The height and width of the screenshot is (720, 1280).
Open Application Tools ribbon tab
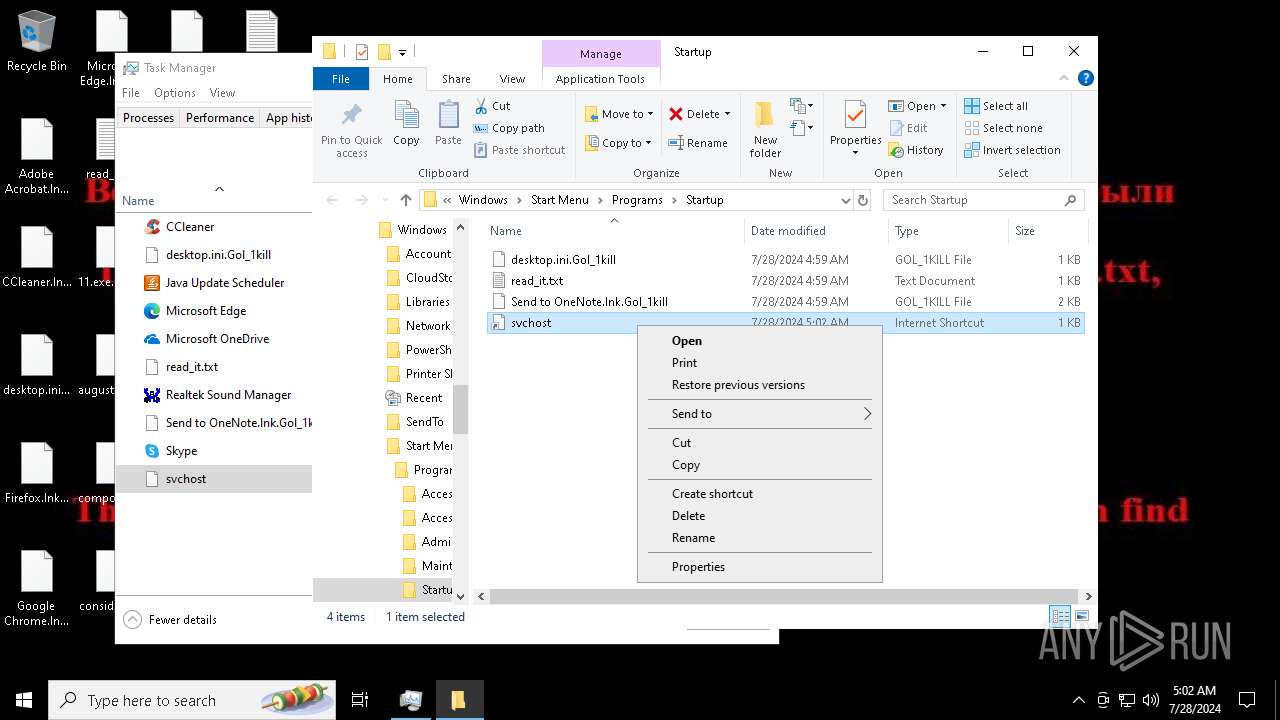click(600, 79)
